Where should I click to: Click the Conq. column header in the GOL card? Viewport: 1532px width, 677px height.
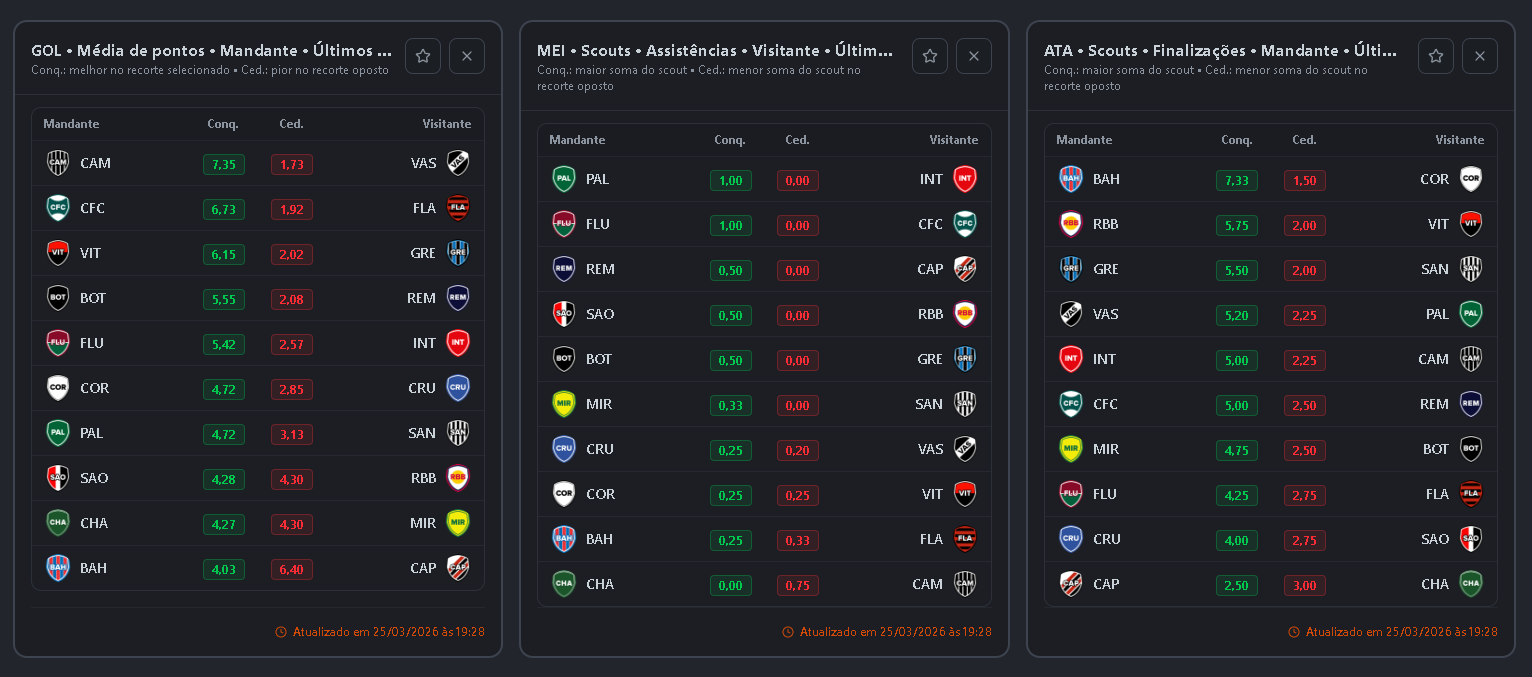click(223, 124)
